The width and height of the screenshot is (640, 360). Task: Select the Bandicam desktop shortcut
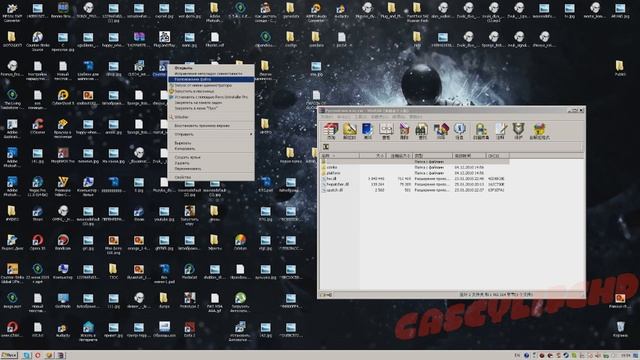[63, 242]
